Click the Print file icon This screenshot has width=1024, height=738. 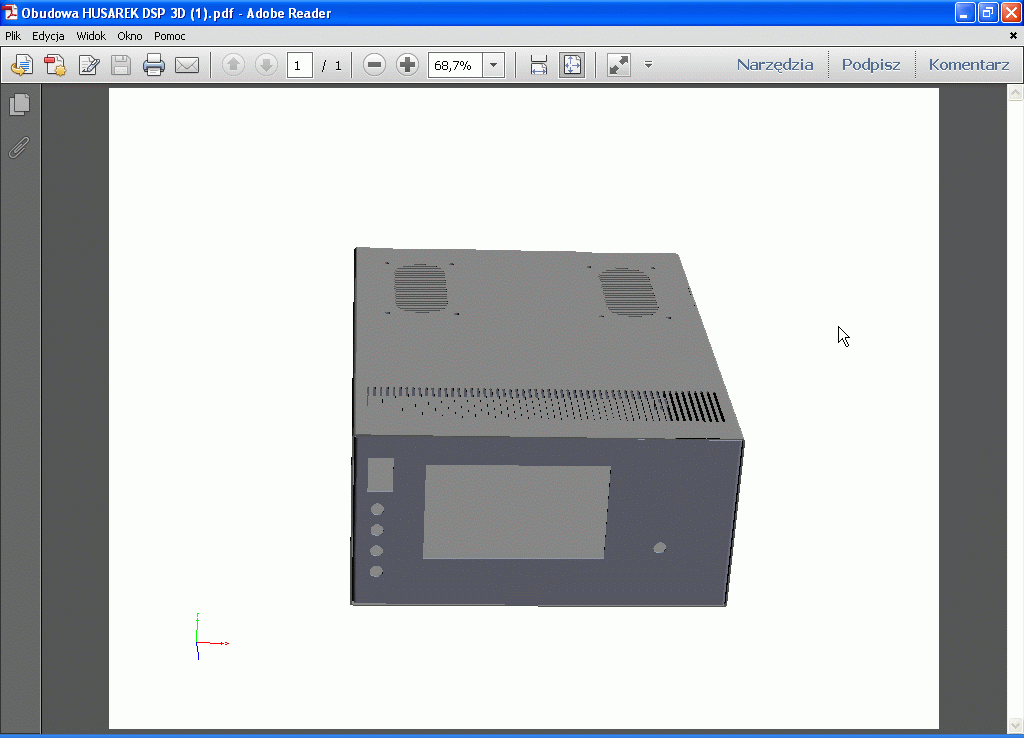(x=153, y=66)
